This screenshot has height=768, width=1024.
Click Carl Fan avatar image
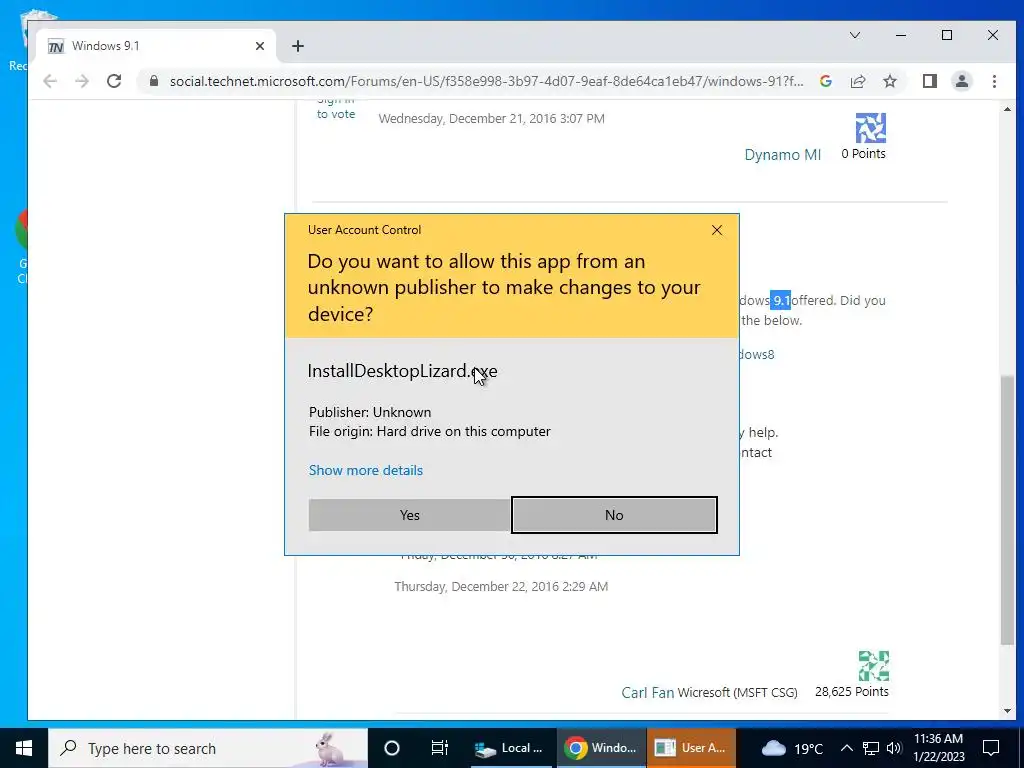pos(873,666)
